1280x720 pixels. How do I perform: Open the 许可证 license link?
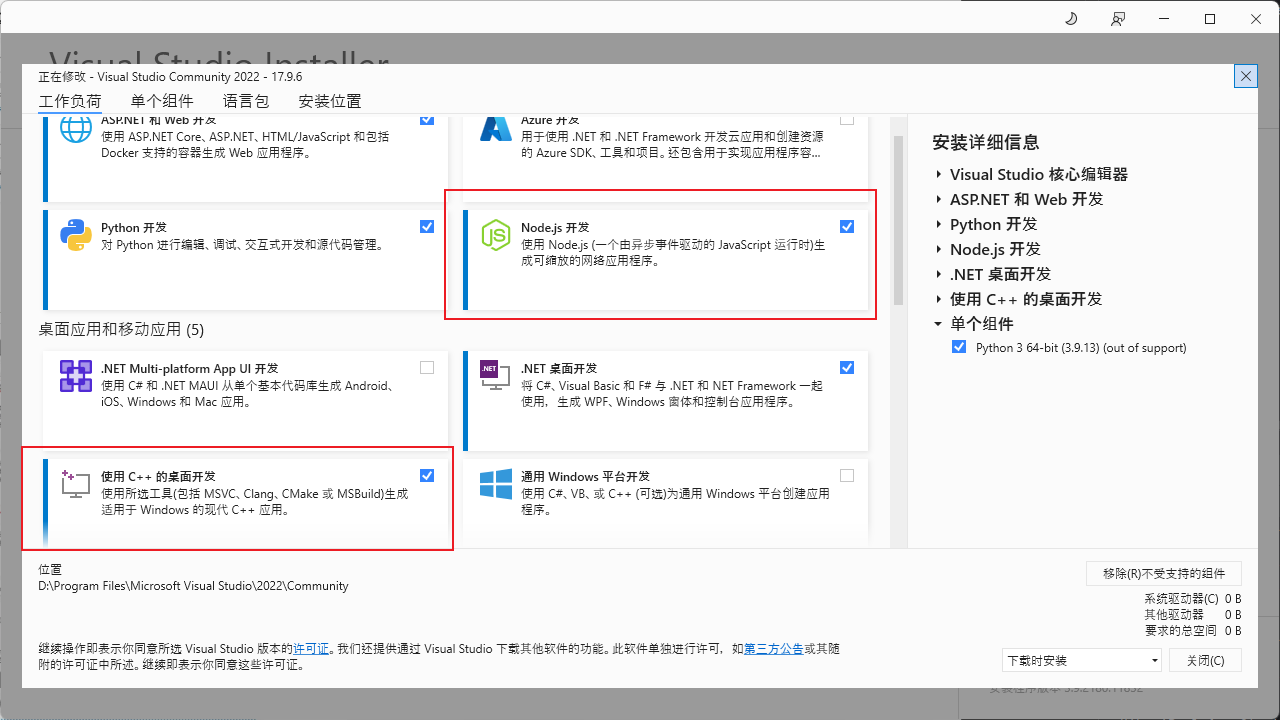(x=311, y=648)
